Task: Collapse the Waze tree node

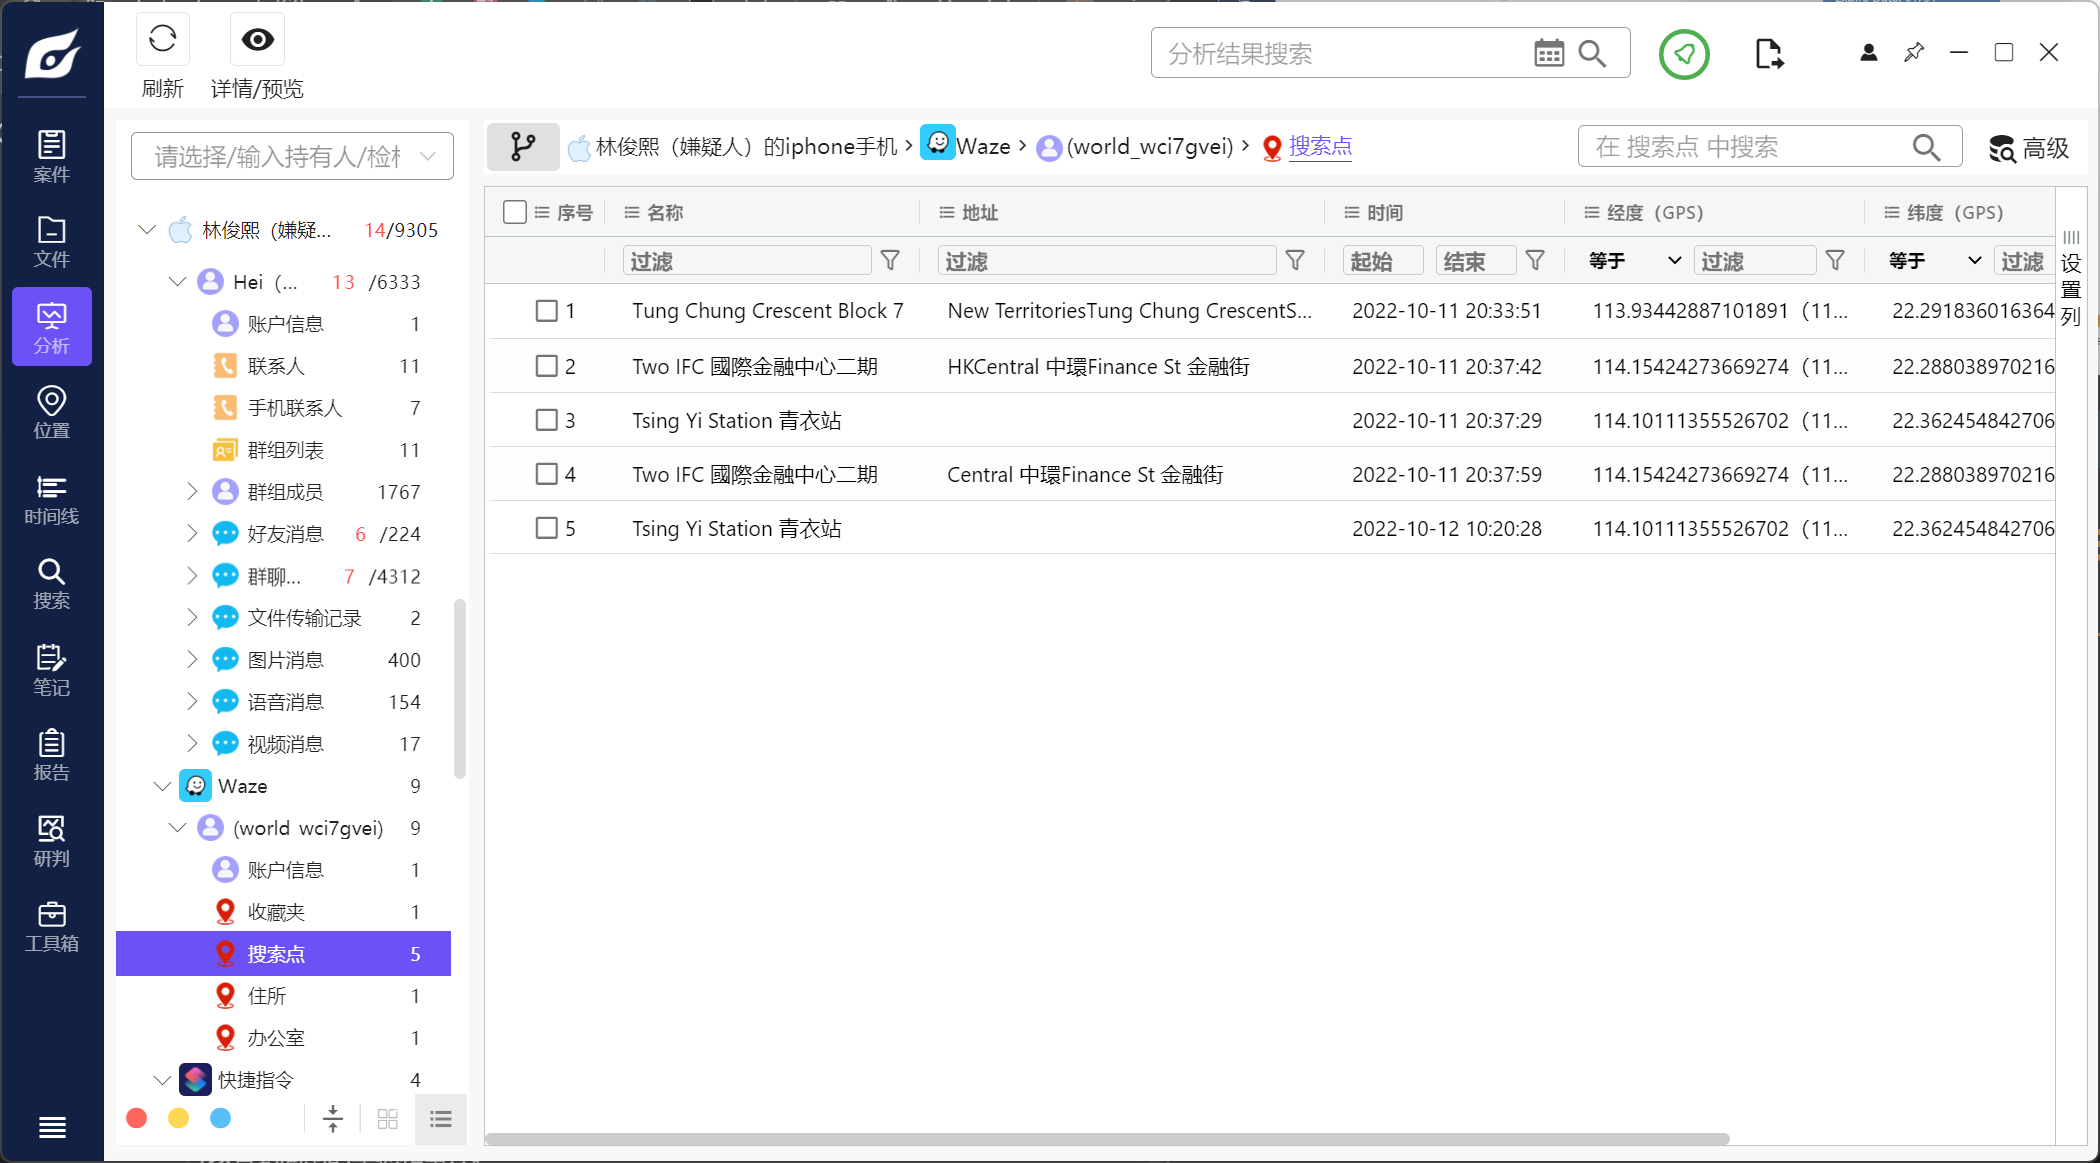Action: point(162,786)
